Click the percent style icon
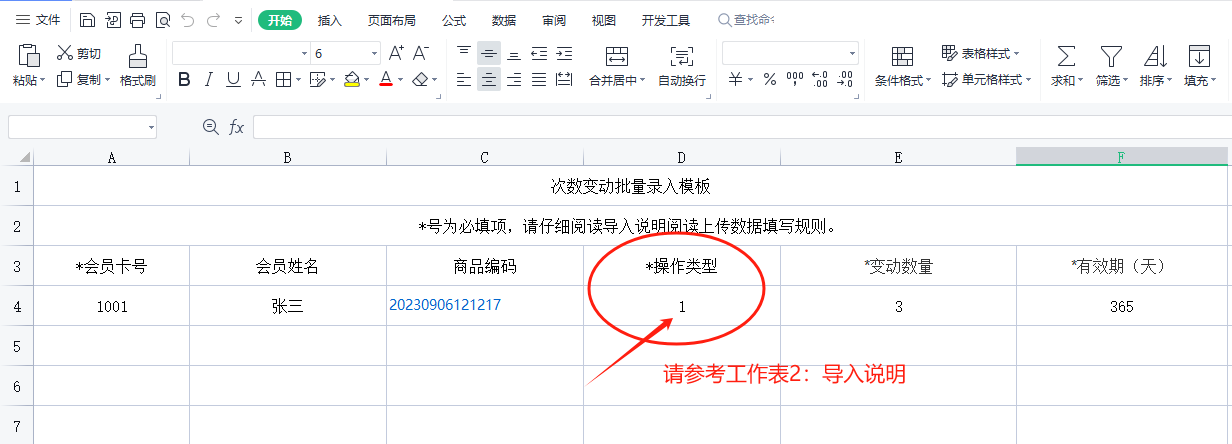Viewport: 1232px width, 444px height. click(769, 79)
